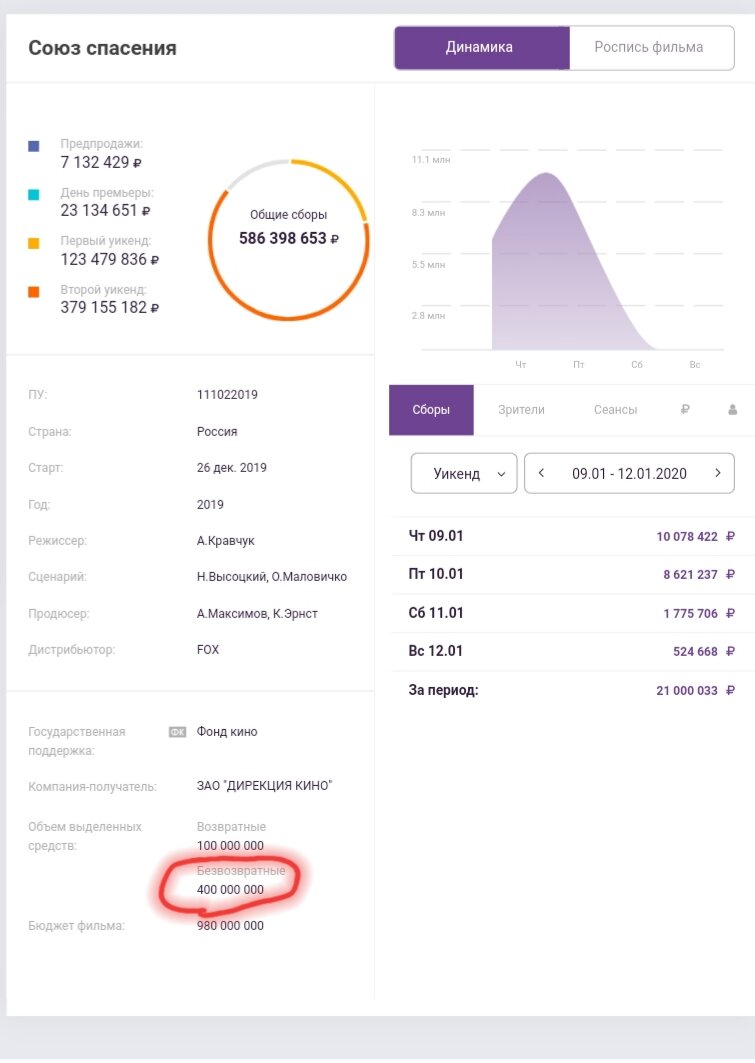Click the Сб chart axis label
755x1063 pixels.
point(637,365)
